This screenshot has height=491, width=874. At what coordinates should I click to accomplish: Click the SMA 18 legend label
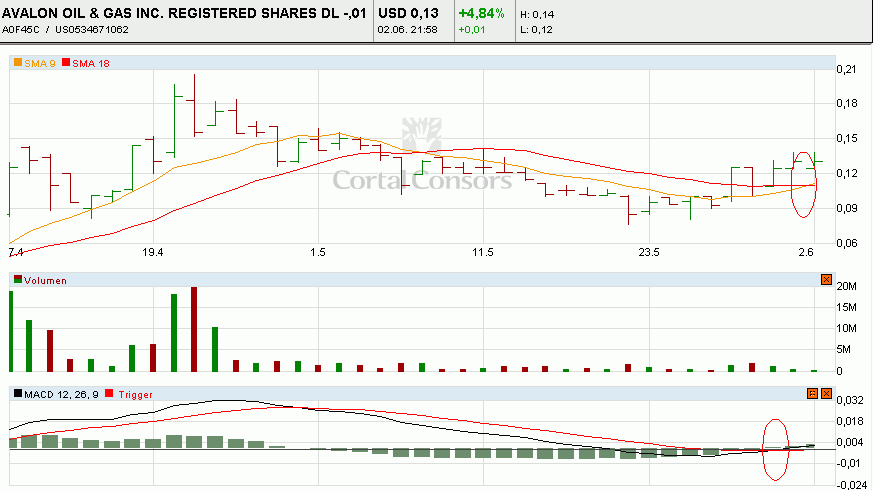(x=91, y=63)
